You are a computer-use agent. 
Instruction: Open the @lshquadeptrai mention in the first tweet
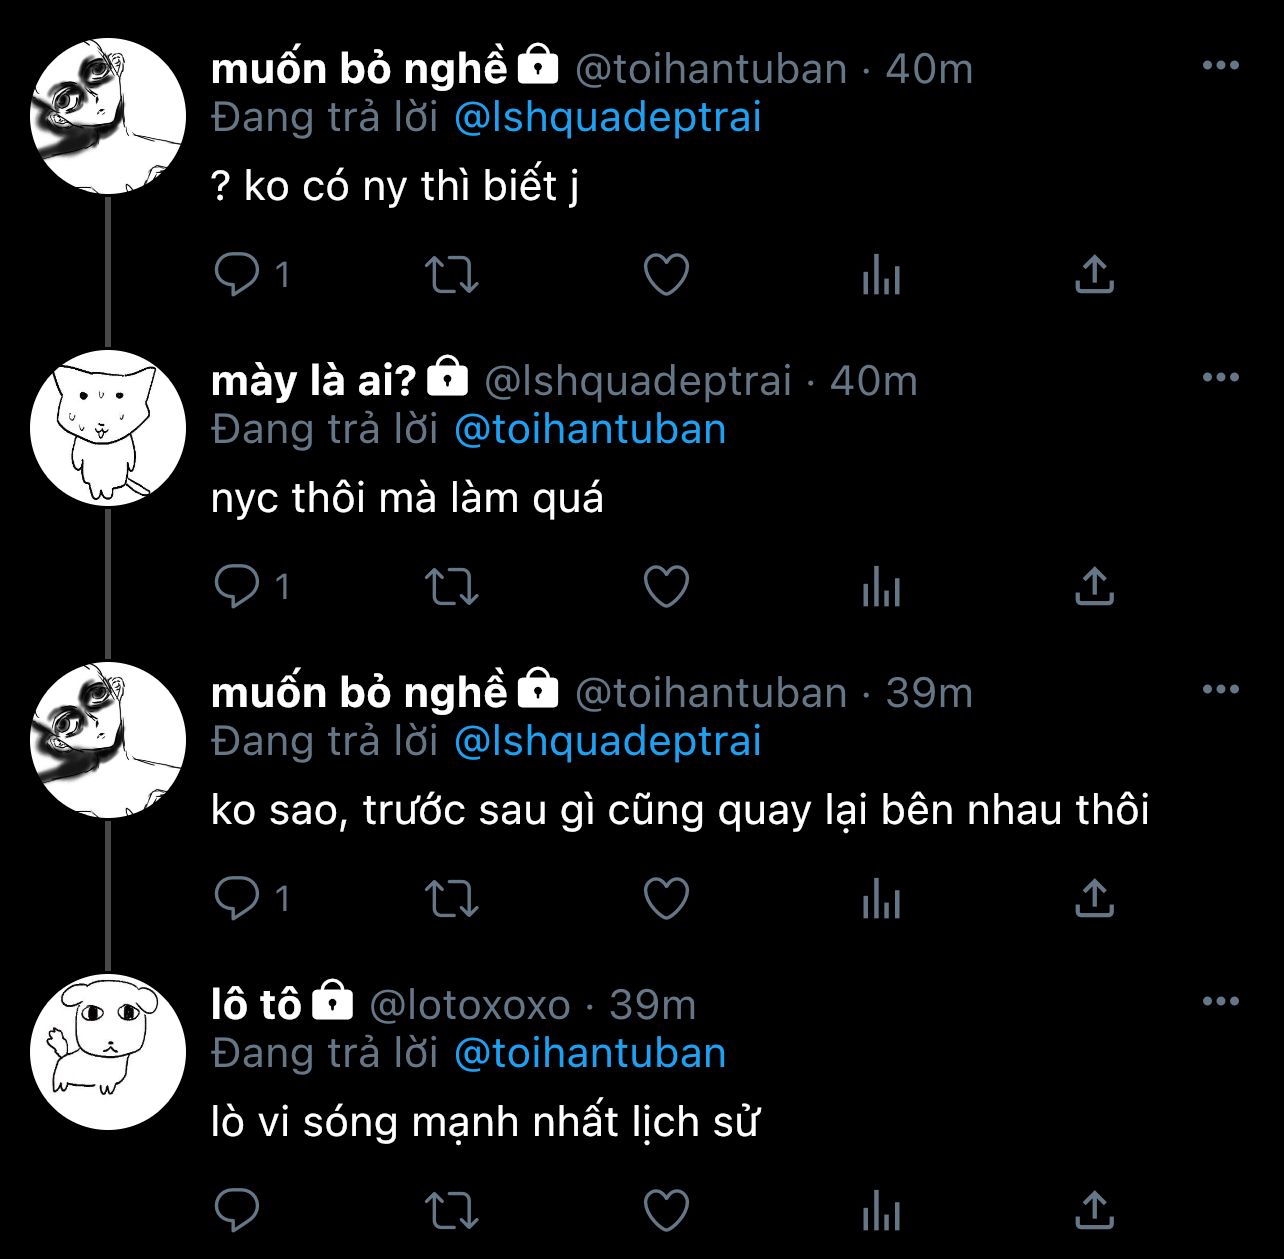point(608,118)
